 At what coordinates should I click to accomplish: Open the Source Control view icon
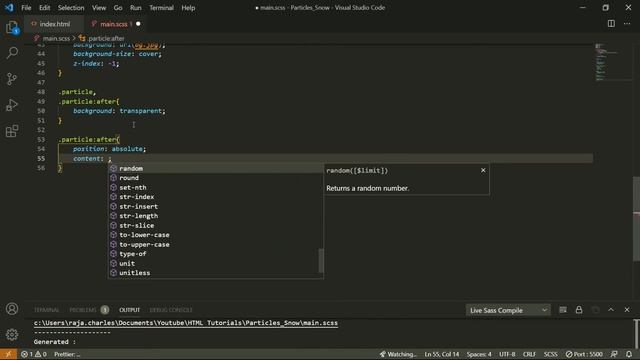point(12,79)
